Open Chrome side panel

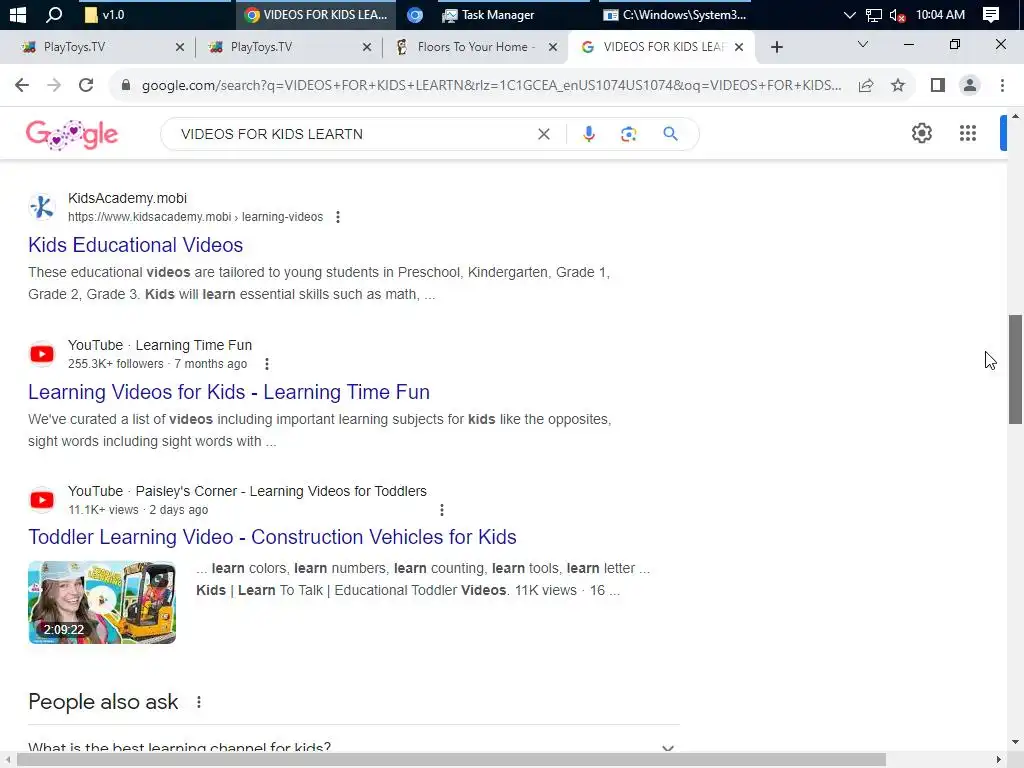tap(938, 85)
